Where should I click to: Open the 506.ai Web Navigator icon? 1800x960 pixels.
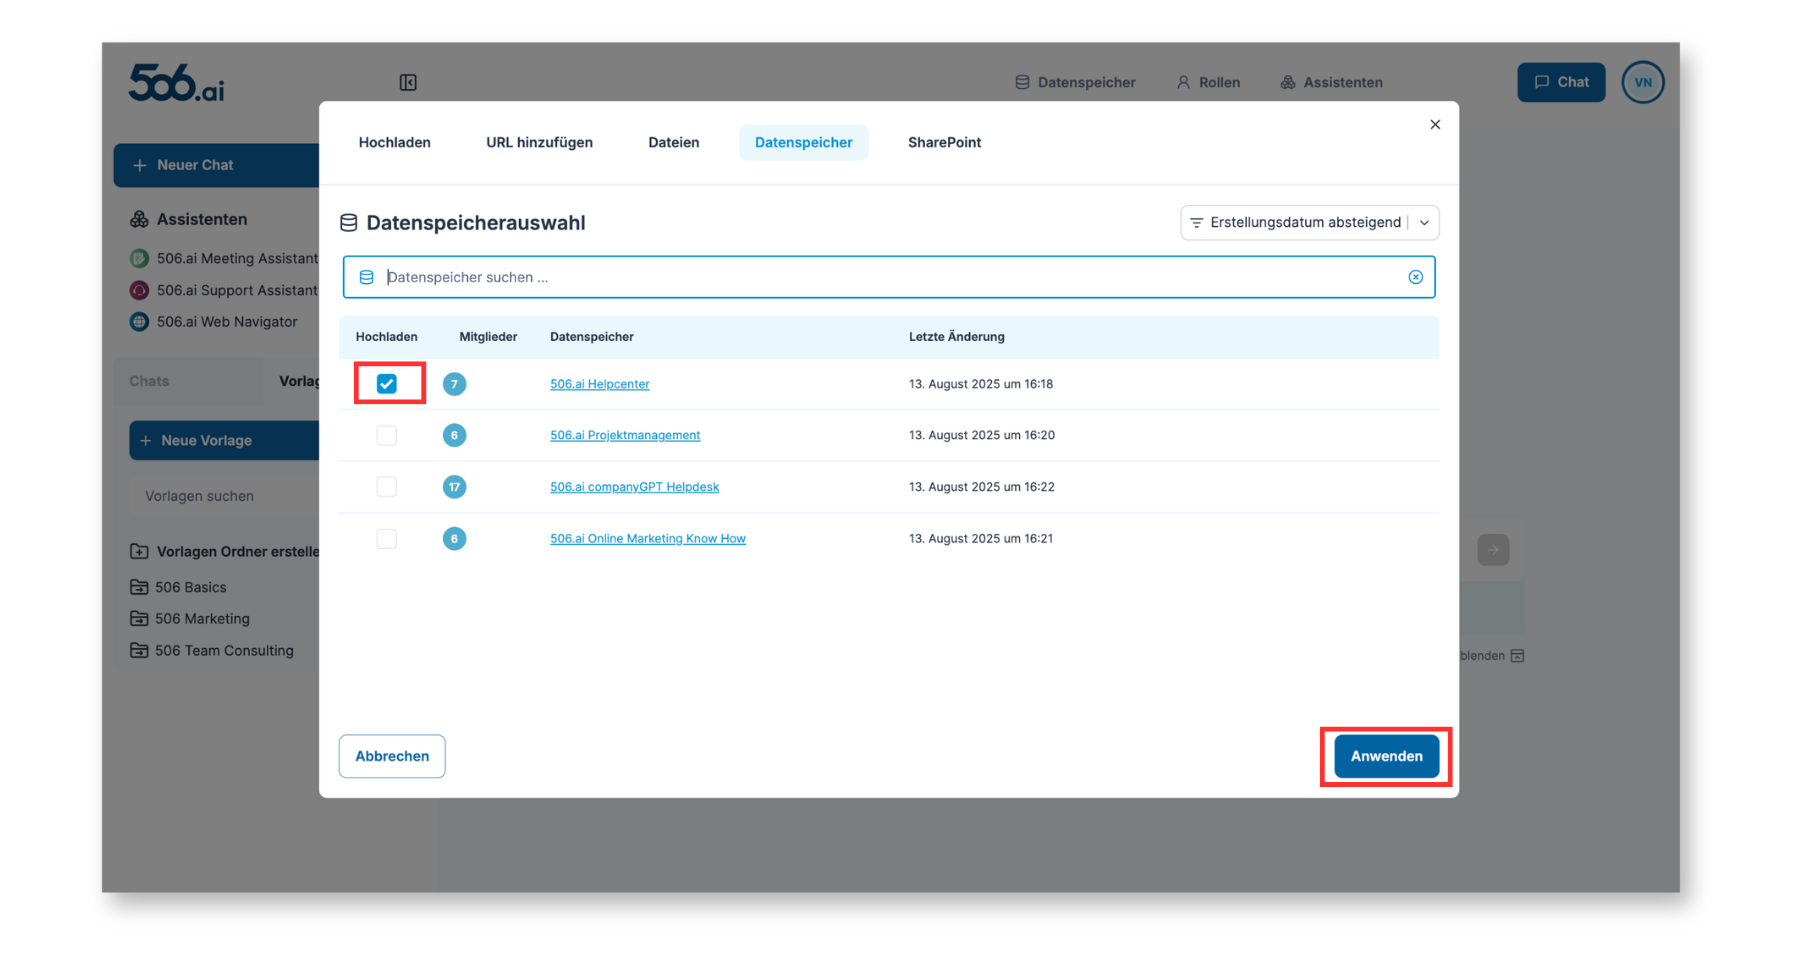pos(139,322)
